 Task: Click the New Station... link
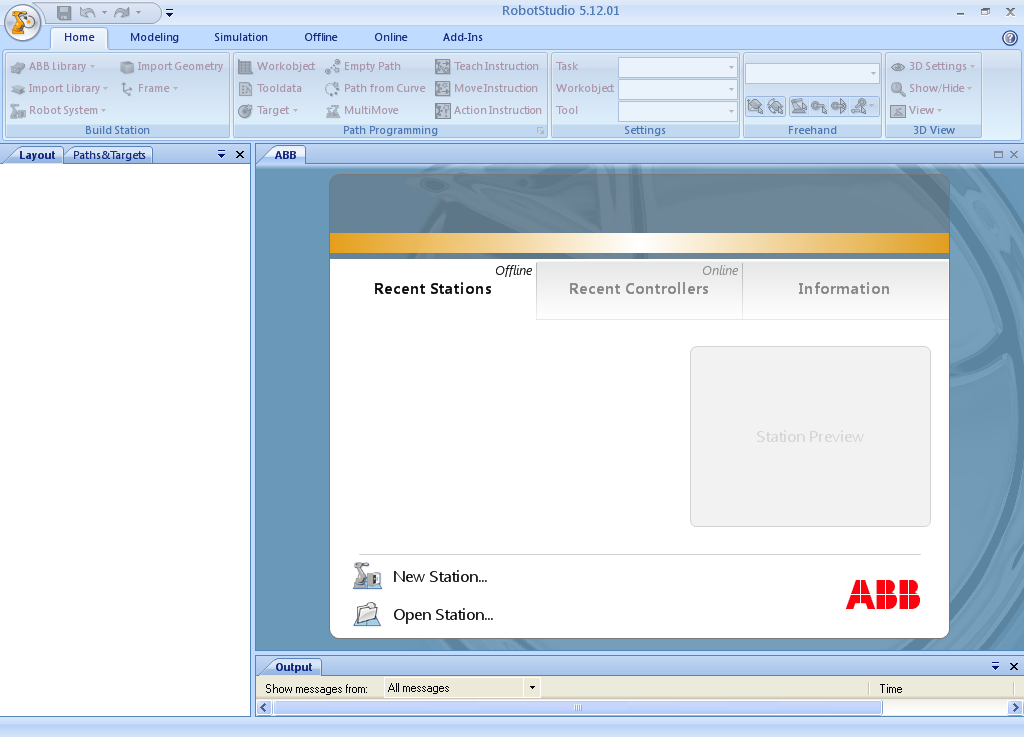[440, 577]
